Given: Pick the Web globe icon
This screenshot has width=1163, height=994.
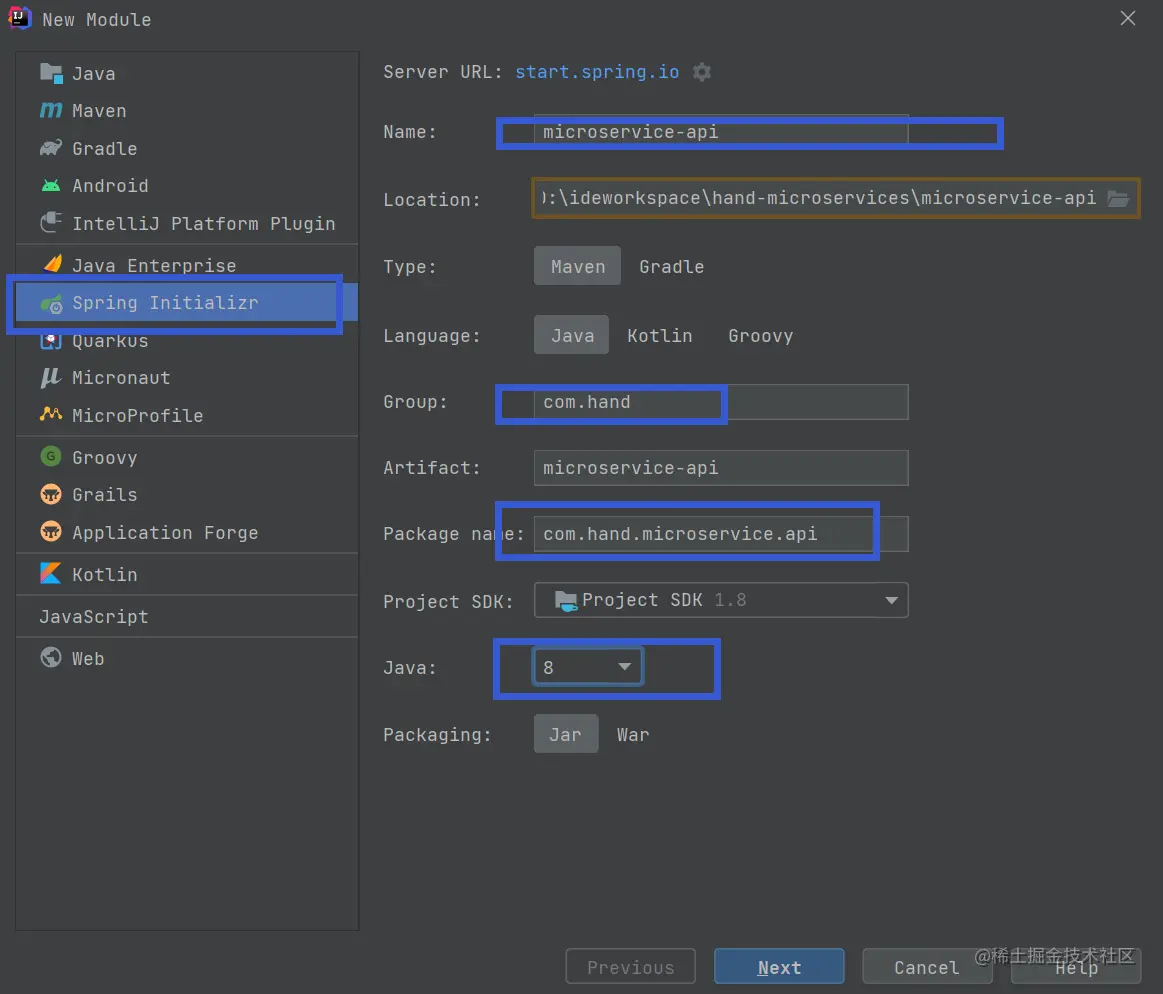Looking at the screenshot, I should point(50,657).
